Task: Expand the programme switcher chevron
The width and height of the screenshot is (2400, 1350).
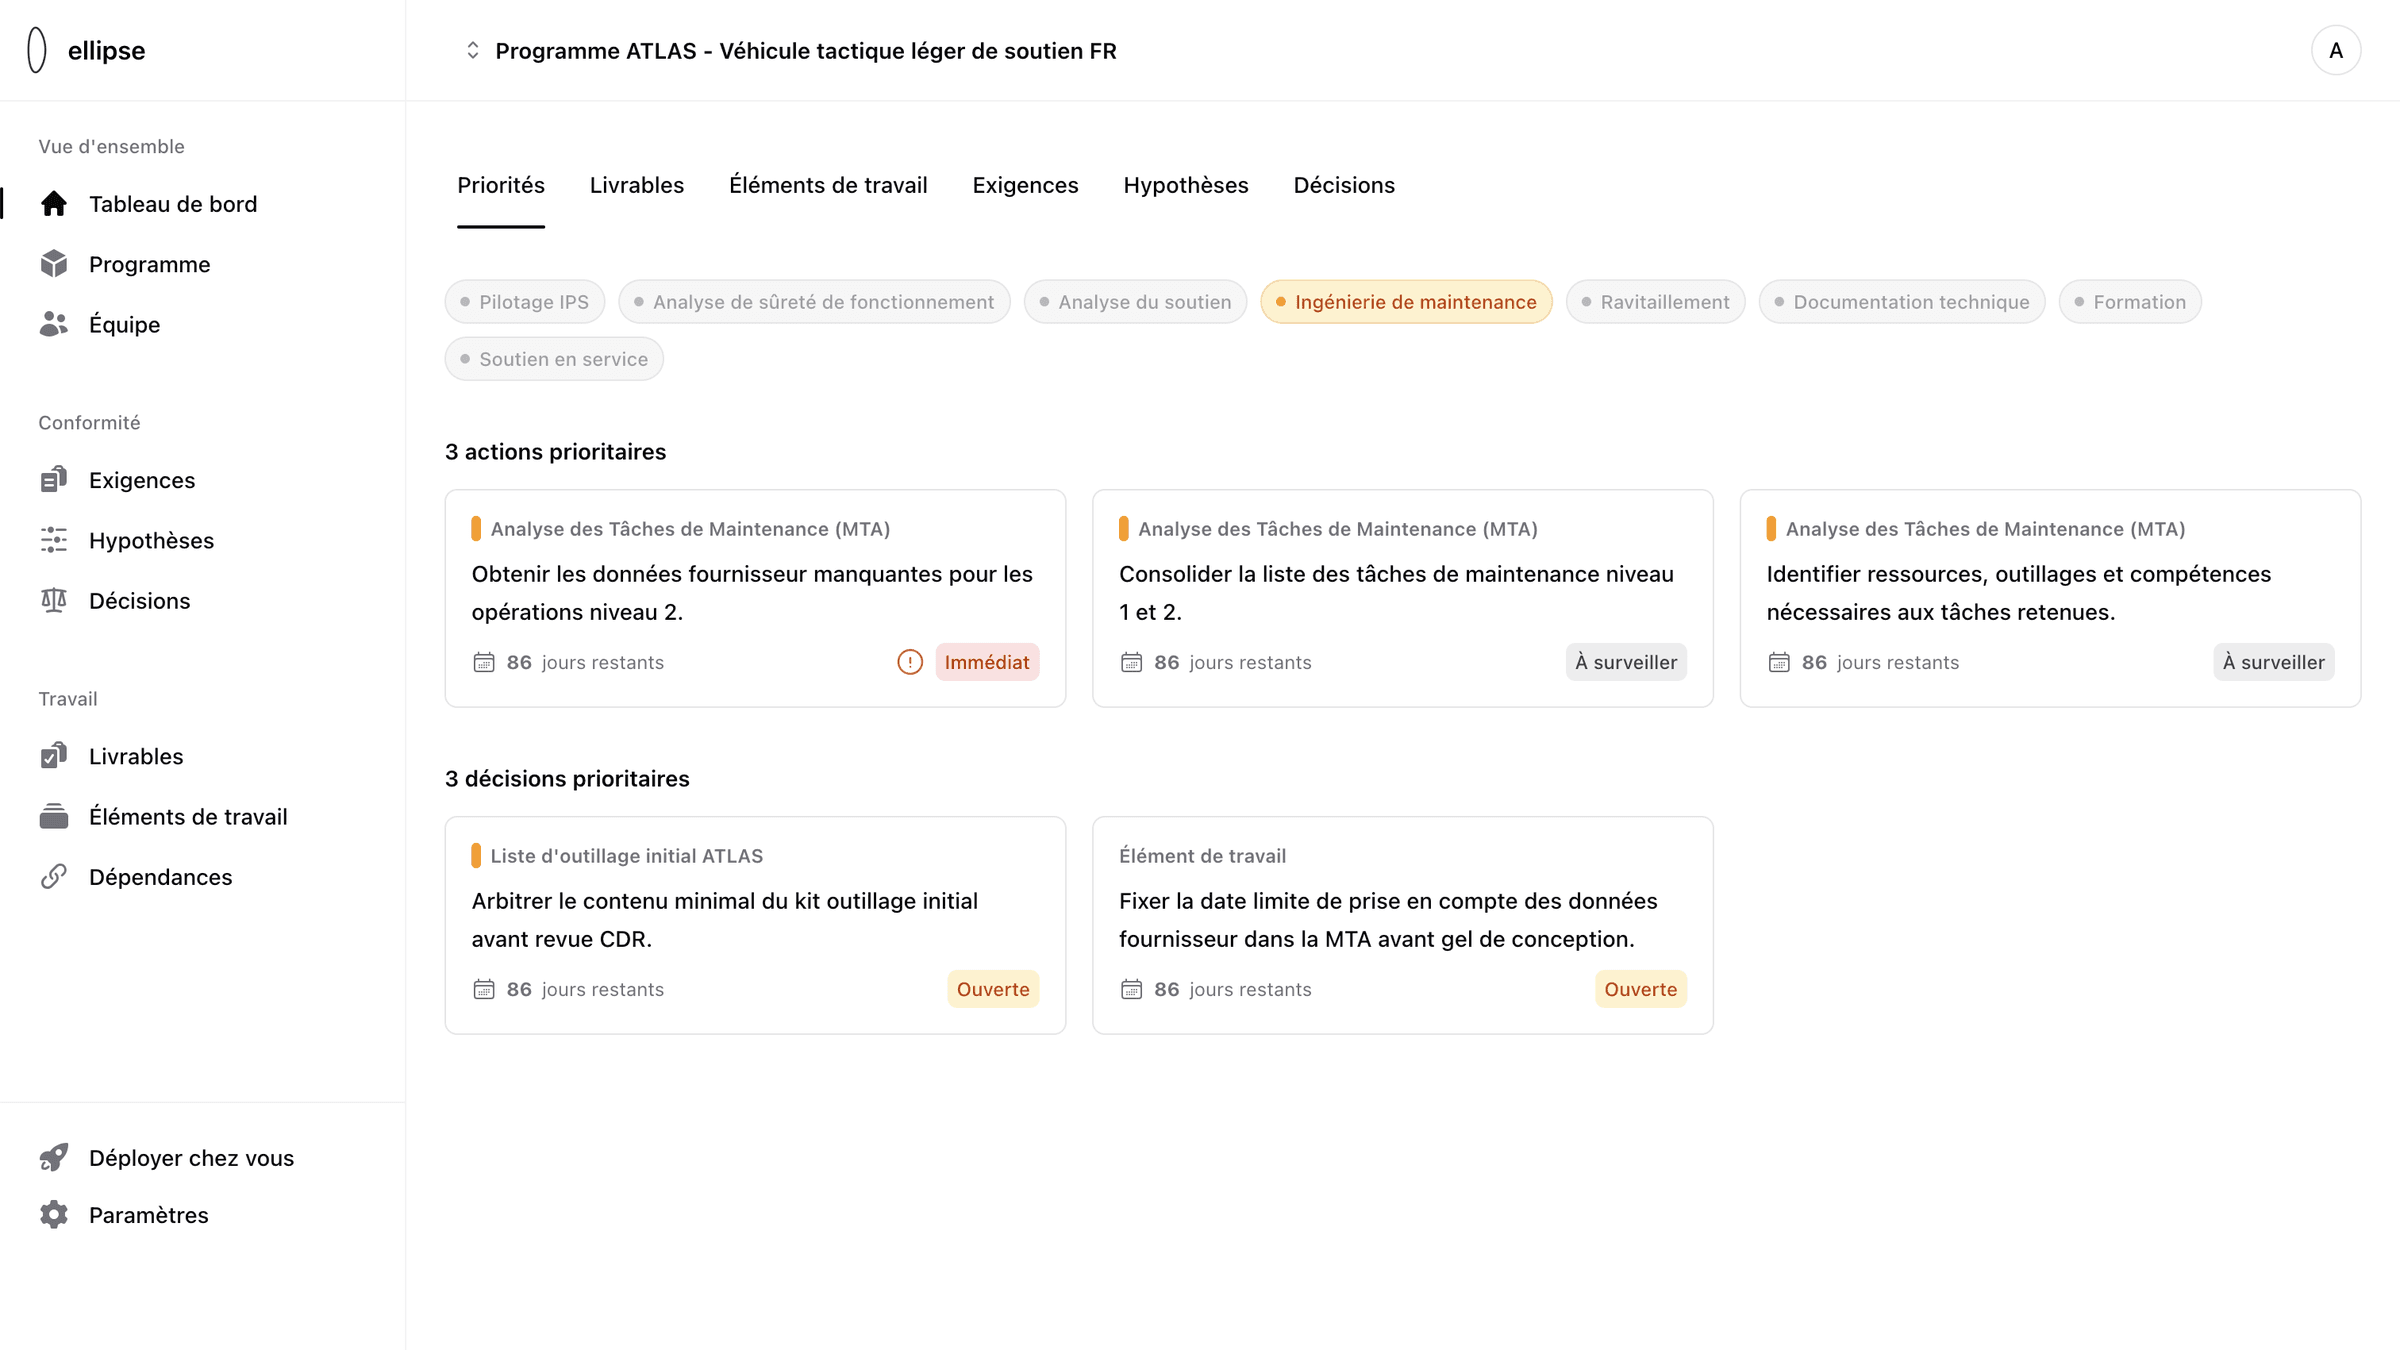Action: (473, 50)
